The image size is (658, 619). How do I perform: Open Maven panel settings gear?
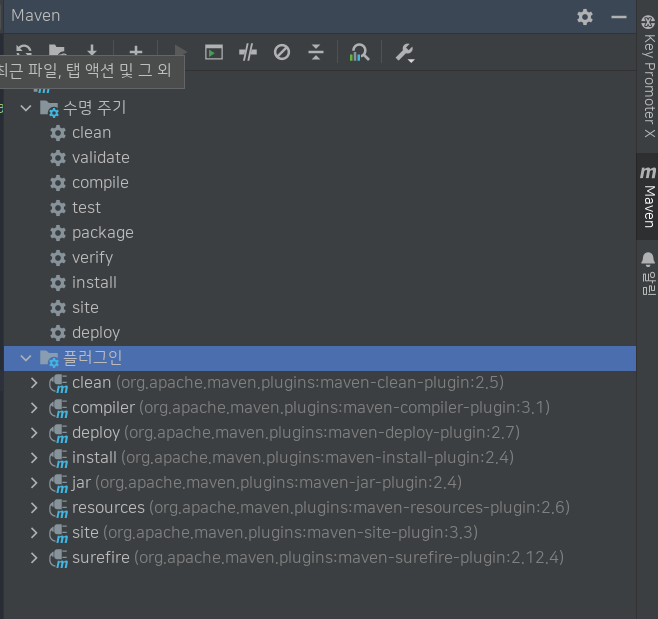tap(585, 17)
